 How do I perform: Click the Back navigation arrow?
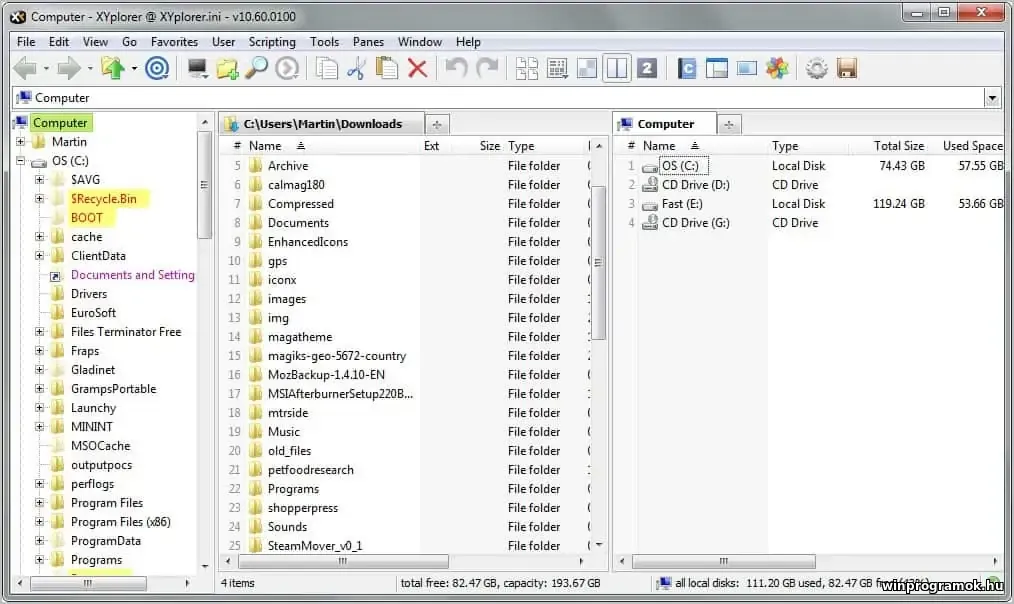(x=25, y=68)
